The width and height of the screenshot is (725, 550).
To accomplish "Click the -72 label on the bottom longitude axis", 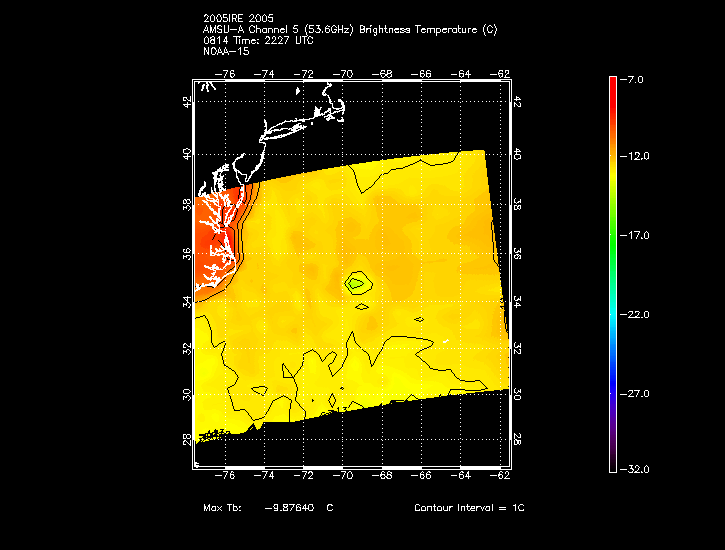I will coord(303,476).
